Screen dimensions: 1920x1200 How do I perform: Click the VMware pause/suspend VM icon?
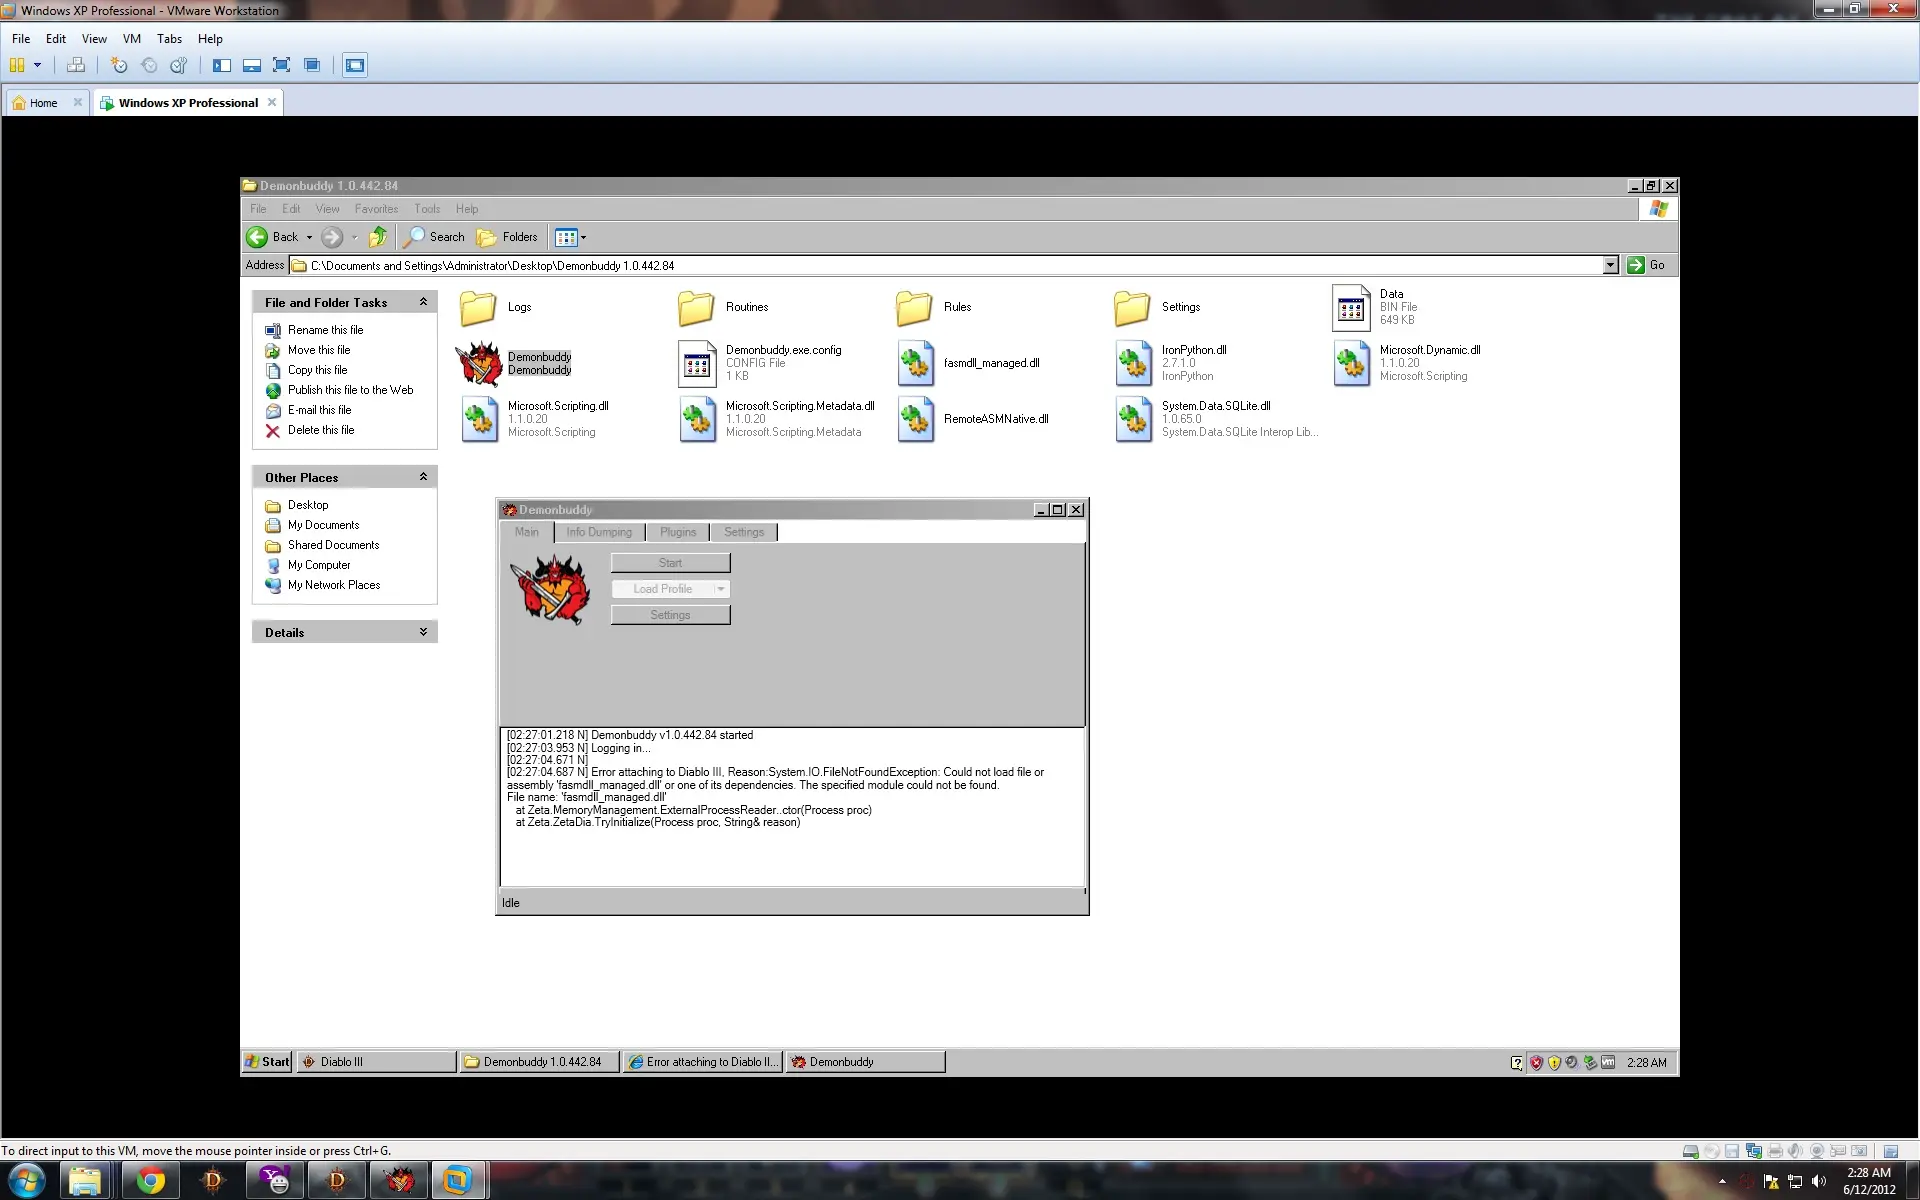[16, 66]
